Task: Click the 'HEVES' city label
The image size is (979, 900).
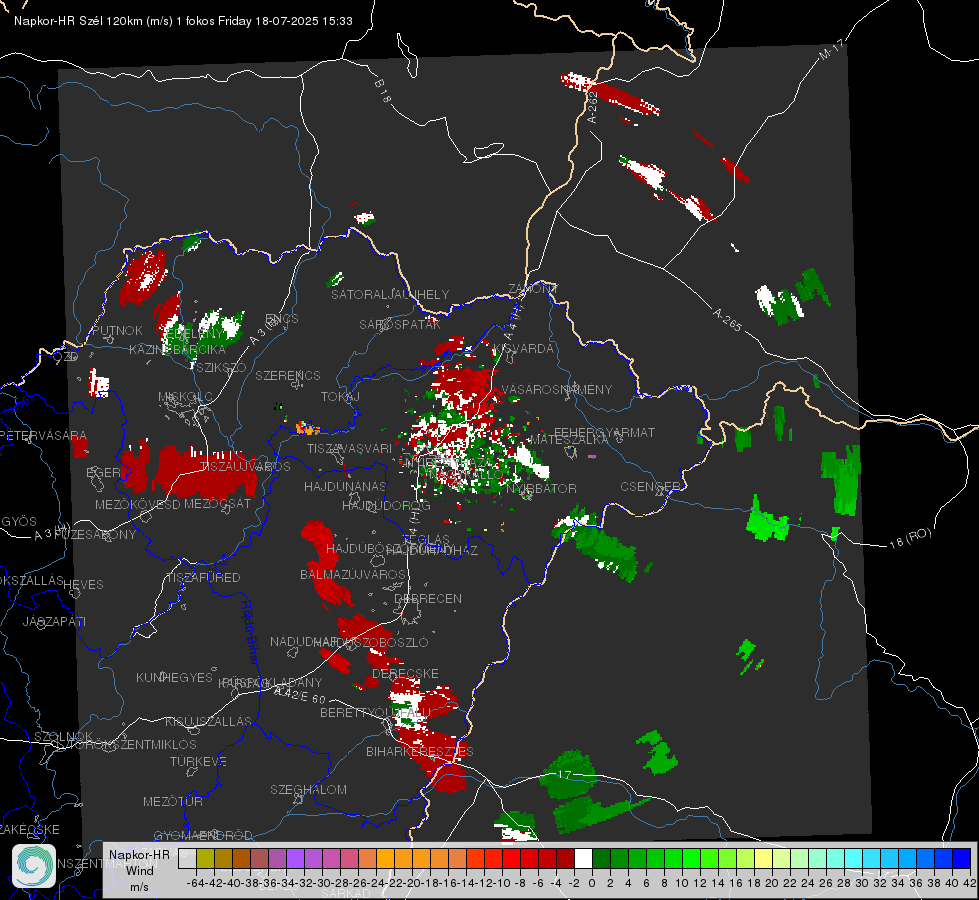Action: click(83, 585)
